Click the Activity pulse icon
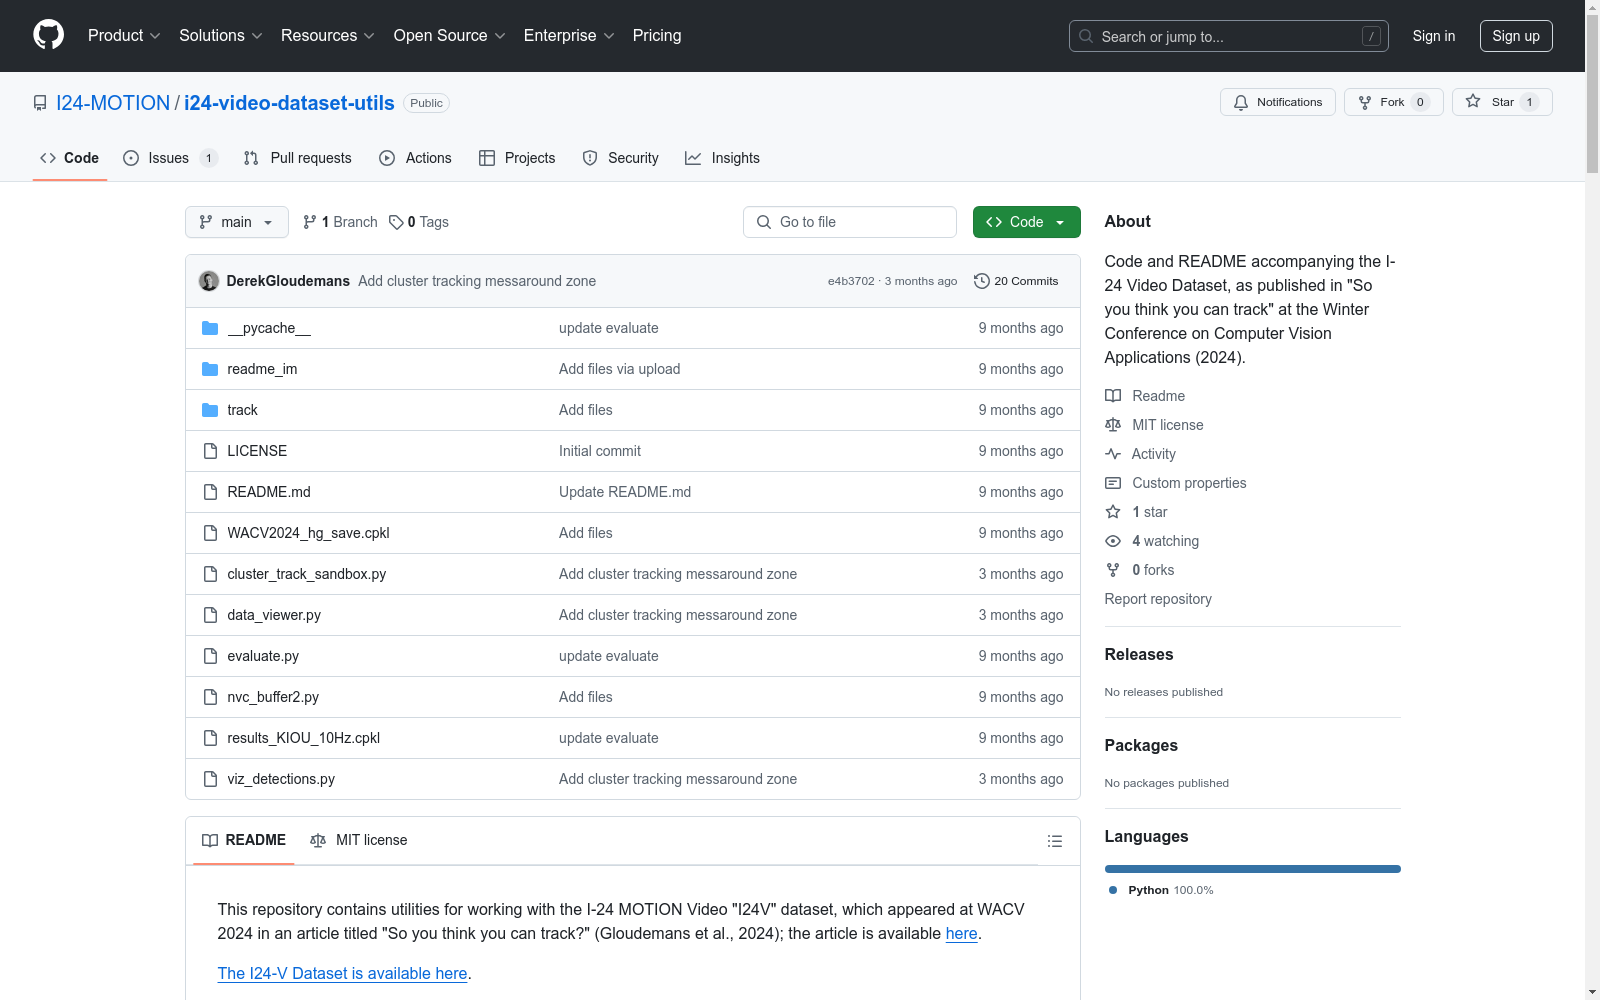Screen dimensions: 1600x1000 [x=1113, y=454]
